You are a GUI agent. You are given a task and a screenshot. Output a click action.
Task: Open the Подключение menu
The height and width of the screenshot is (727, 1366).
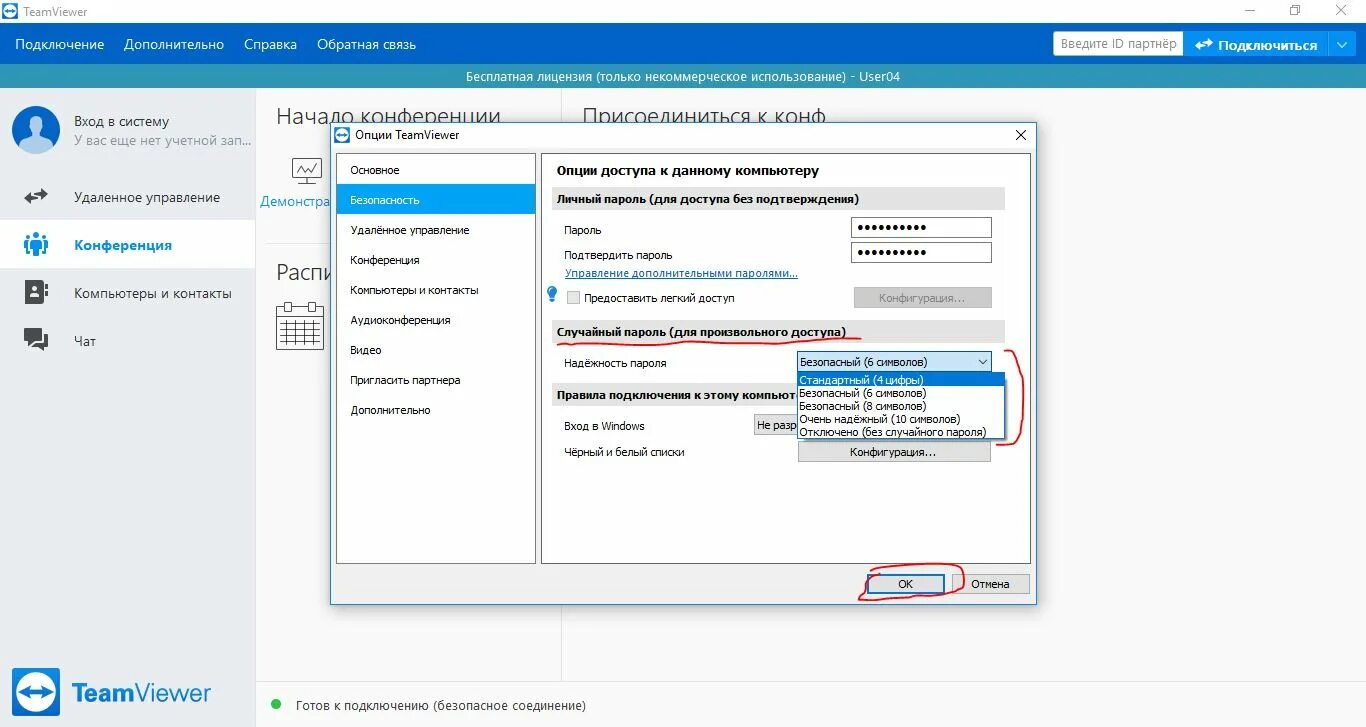(x=60, y=44)
